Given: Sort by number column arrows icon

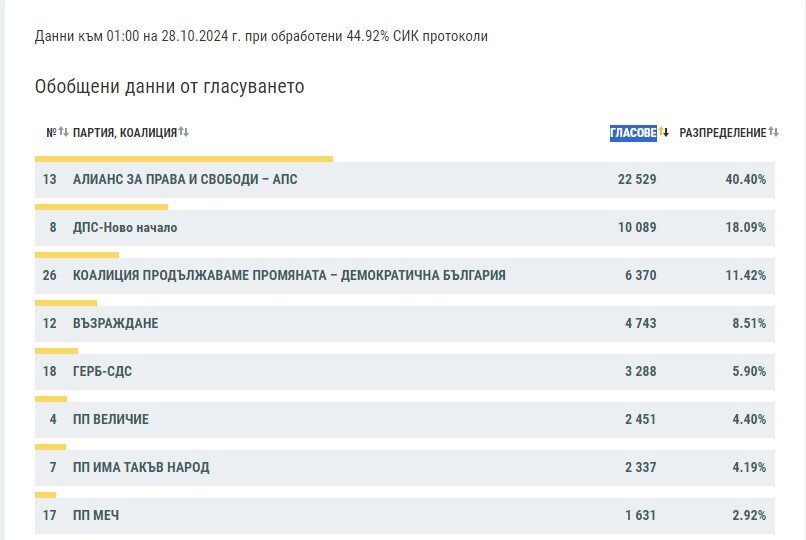Looking at the screenshot, I should tap(63, 132).
